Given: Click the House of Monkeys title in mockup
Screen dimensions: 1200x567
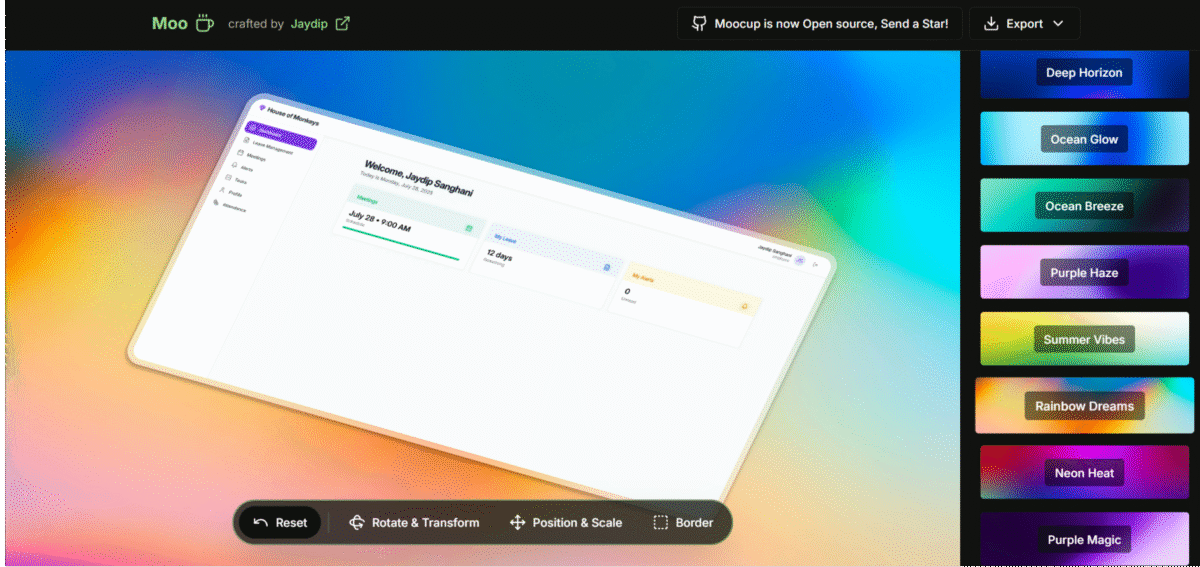Looking at the screenshot, I should [x=293, y=116].
